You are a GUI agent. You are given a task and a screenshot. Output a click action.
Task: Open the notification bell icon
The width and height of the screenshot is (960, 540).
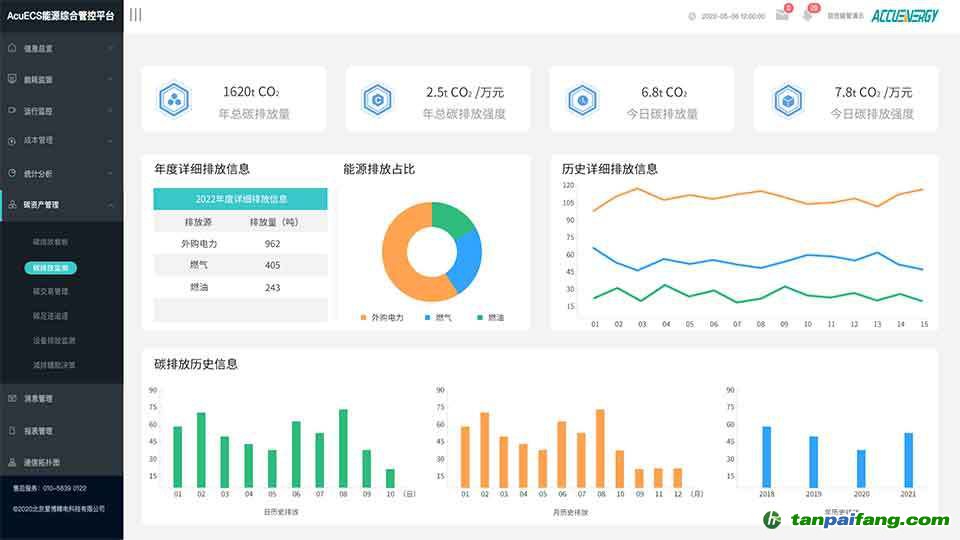(808, 15)
